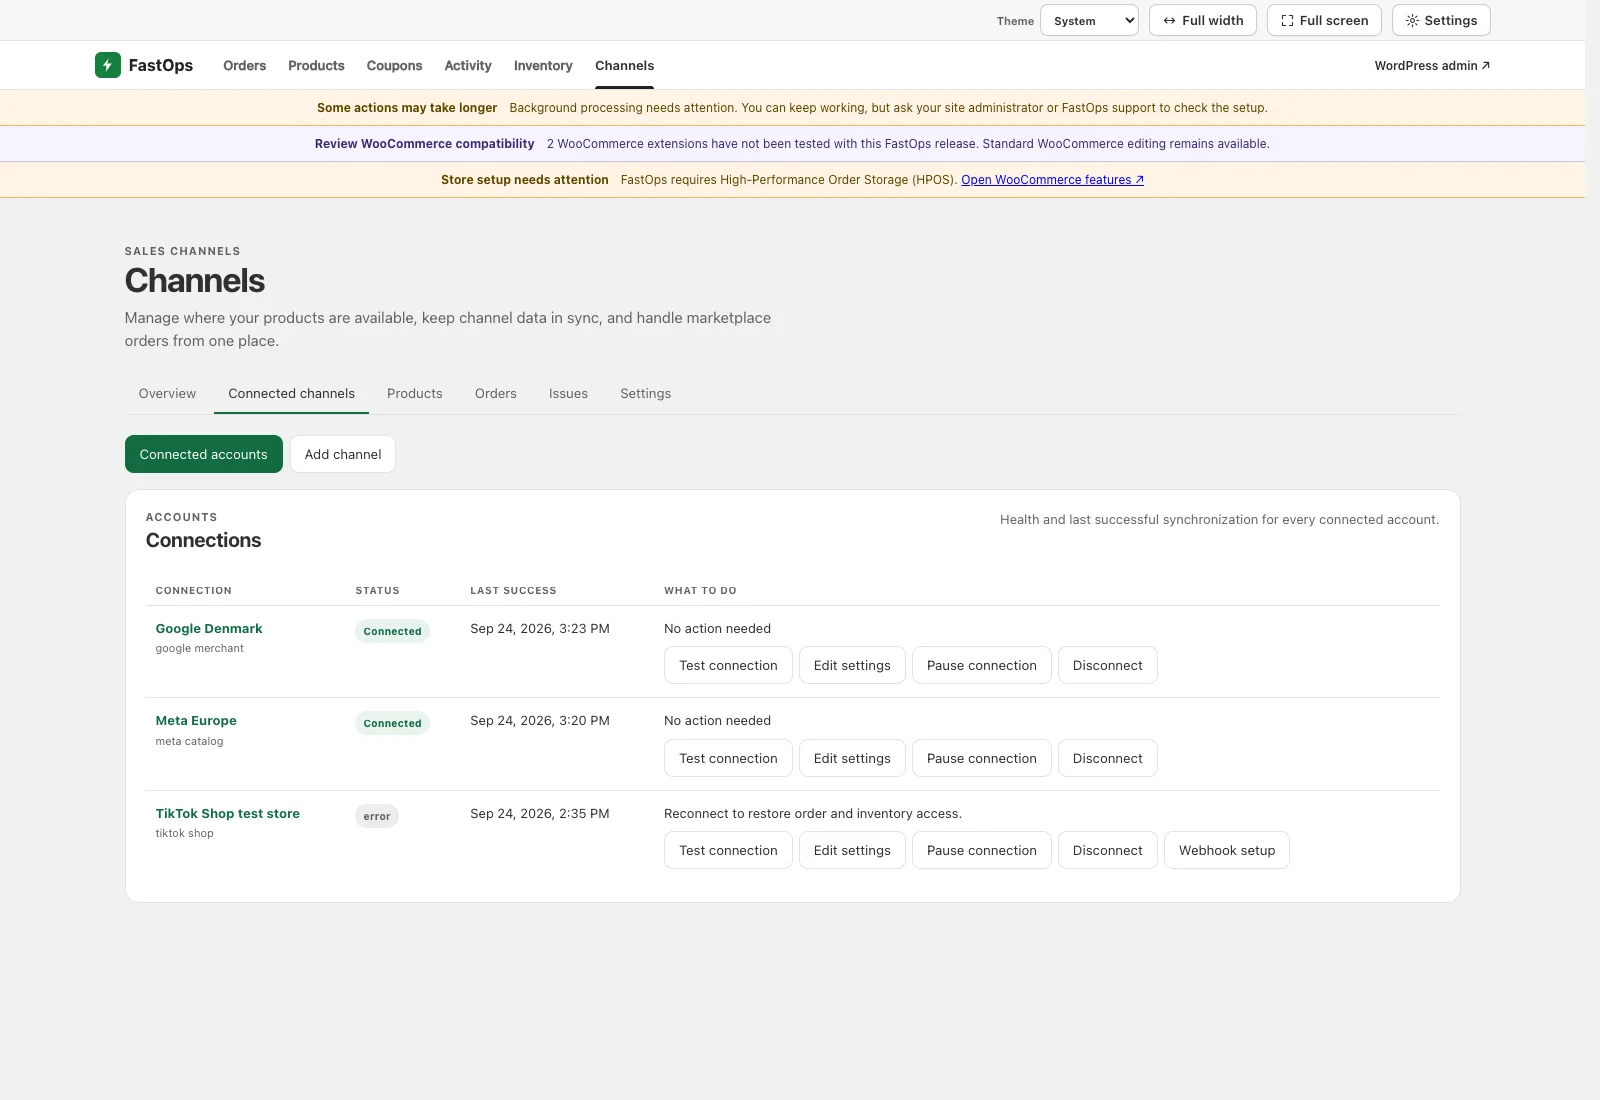The image size is (1600, 1100).
Task: Open the channel Settings tab
Action: 645,394
